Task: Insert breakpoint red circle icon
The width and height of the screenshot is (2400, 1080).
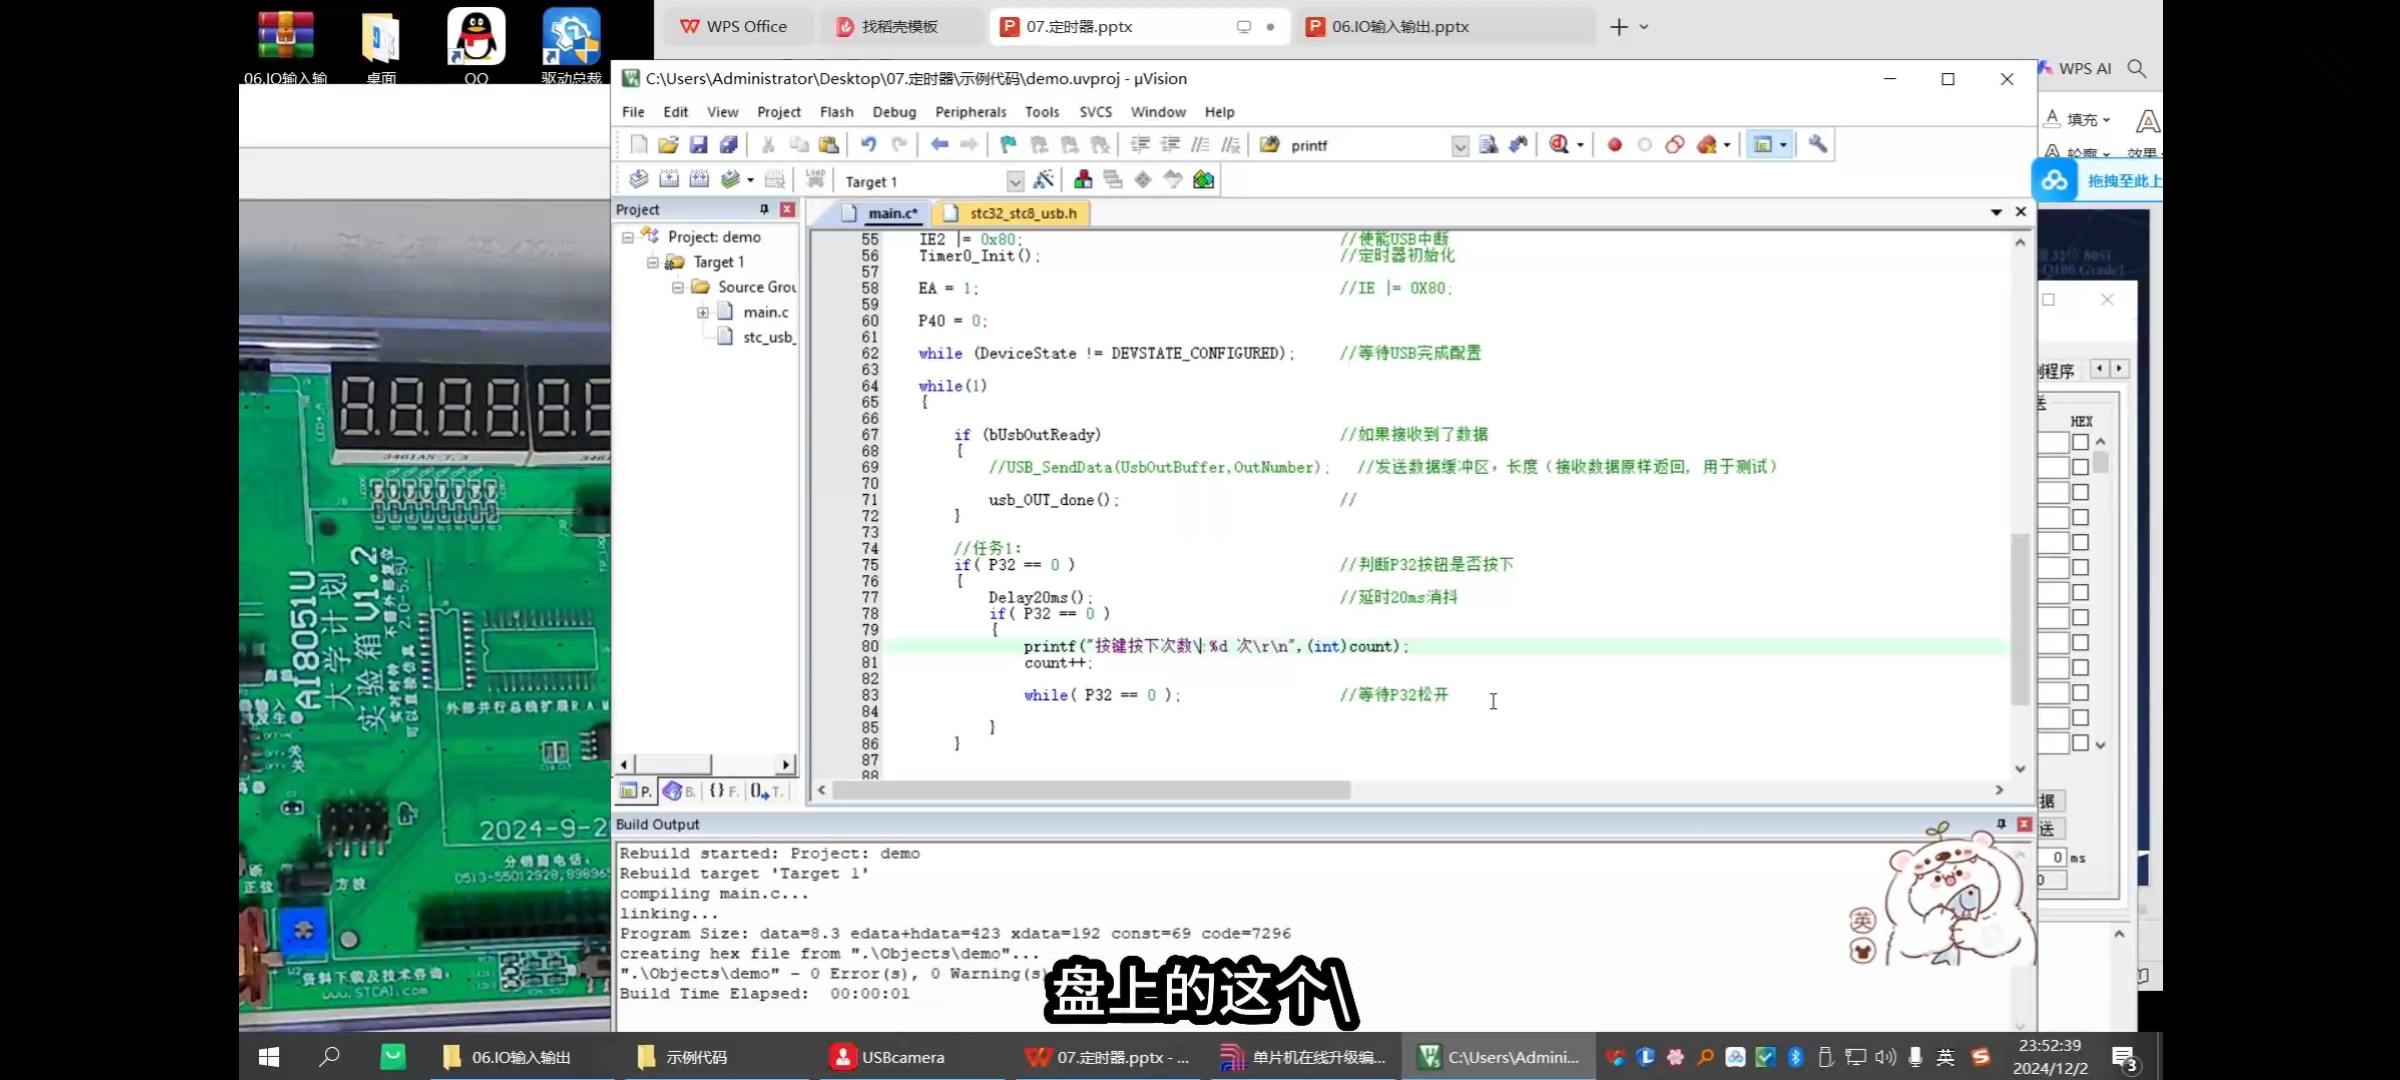Action: click(1614, 145)
